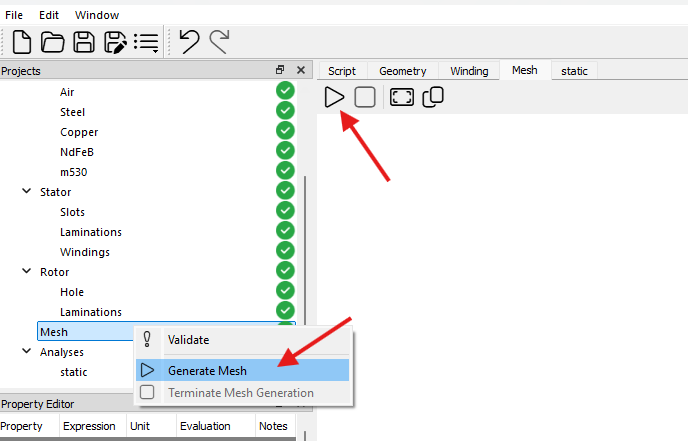Collapse the Rotor tree node
Image resolution: width=688 pixels, height=441 pixels.
point(27,271)
